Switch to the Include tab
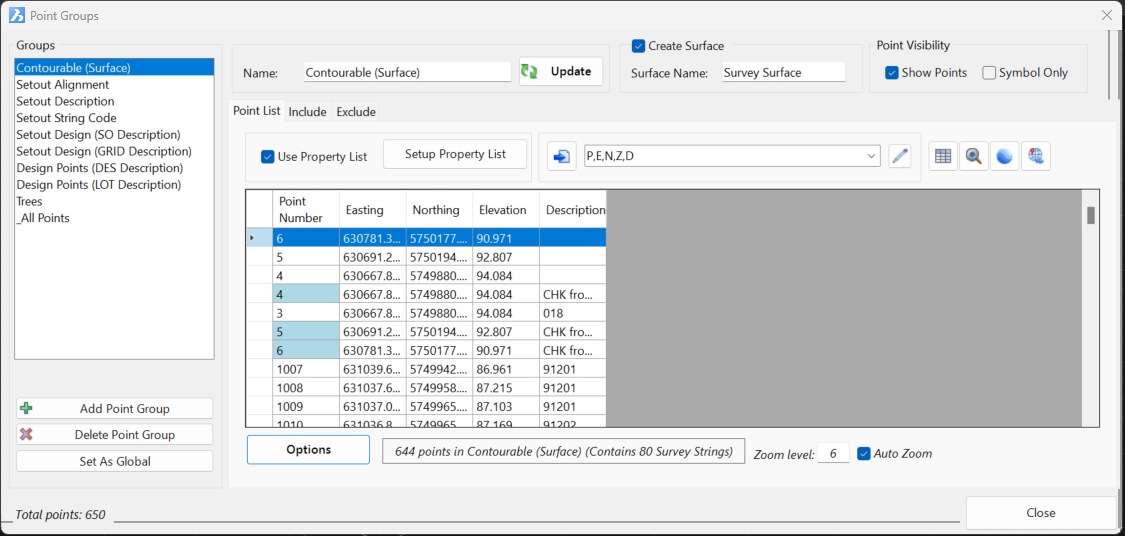1125x536 pixels. tap(307, 112)
